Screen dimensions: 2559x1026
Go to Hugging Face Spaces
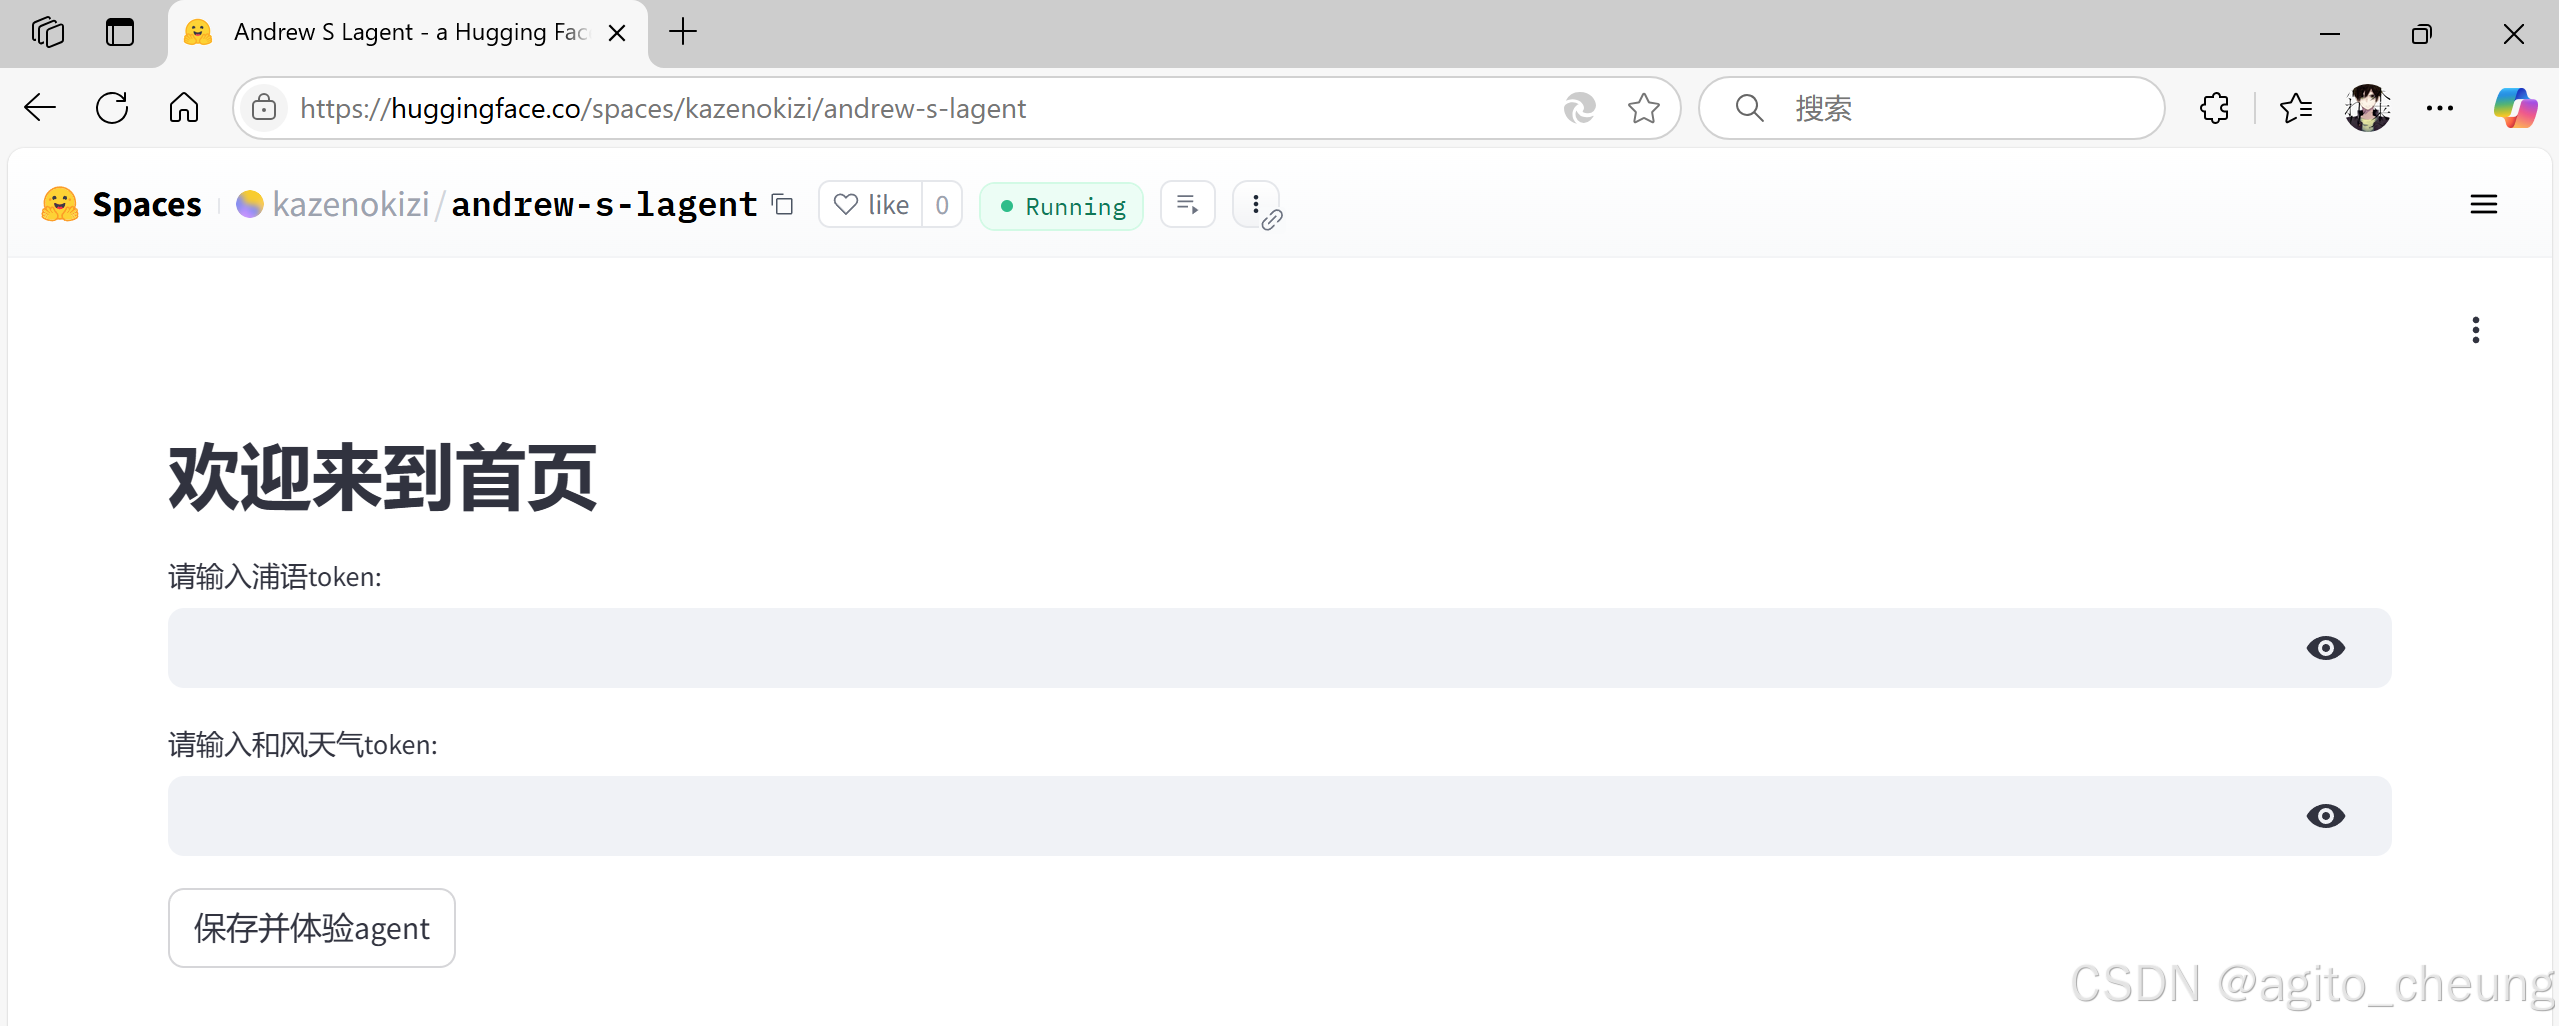click(147, 204)
